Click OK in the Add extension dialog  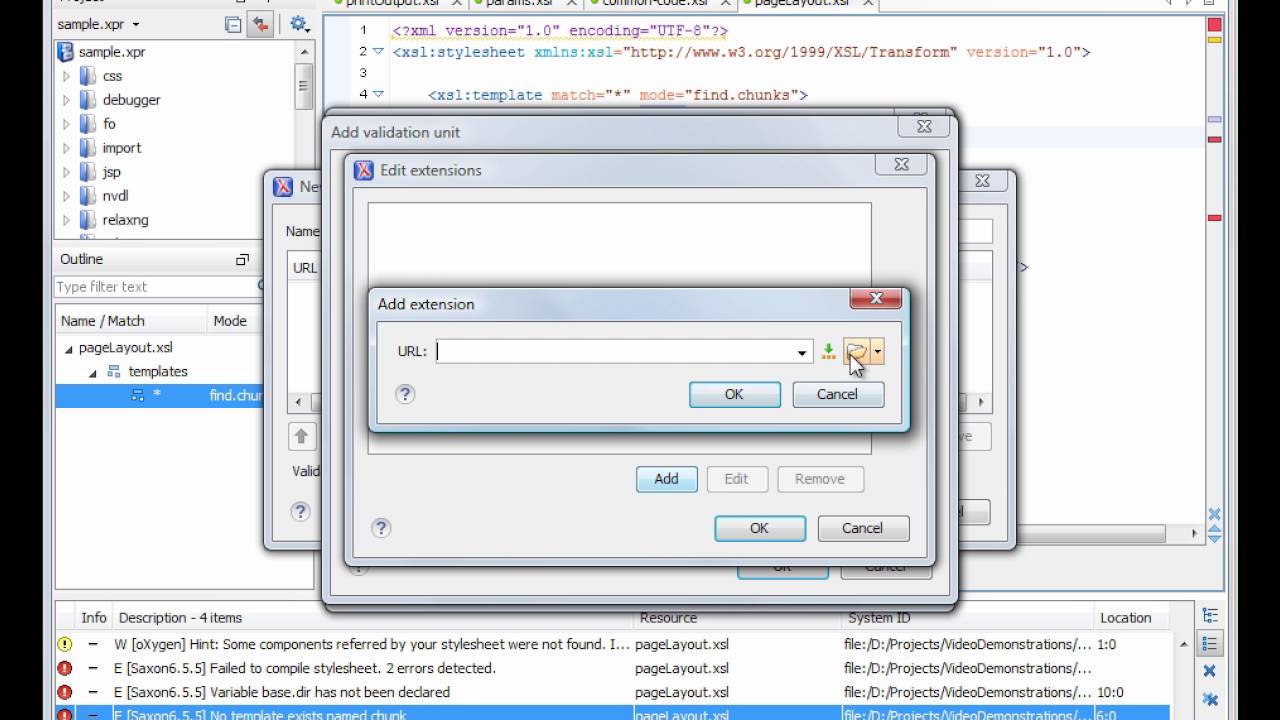click(x=734, y=394)
